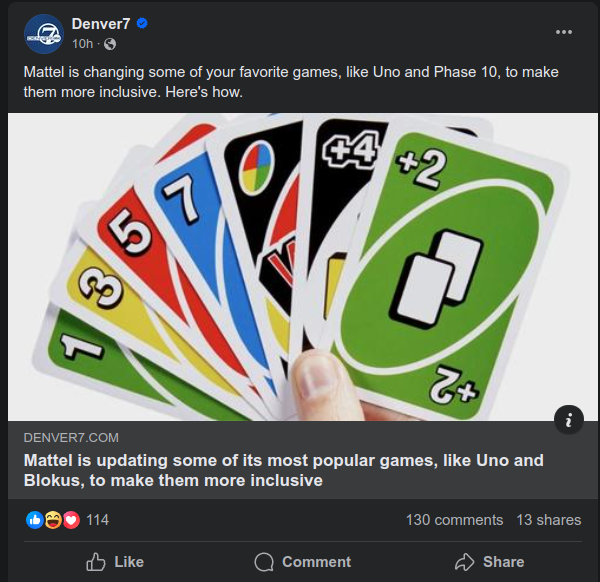The height and width of the screenshot is (582, 600).
Task: Open the three-dot post options menu
Action: click(x=564, y=32)
